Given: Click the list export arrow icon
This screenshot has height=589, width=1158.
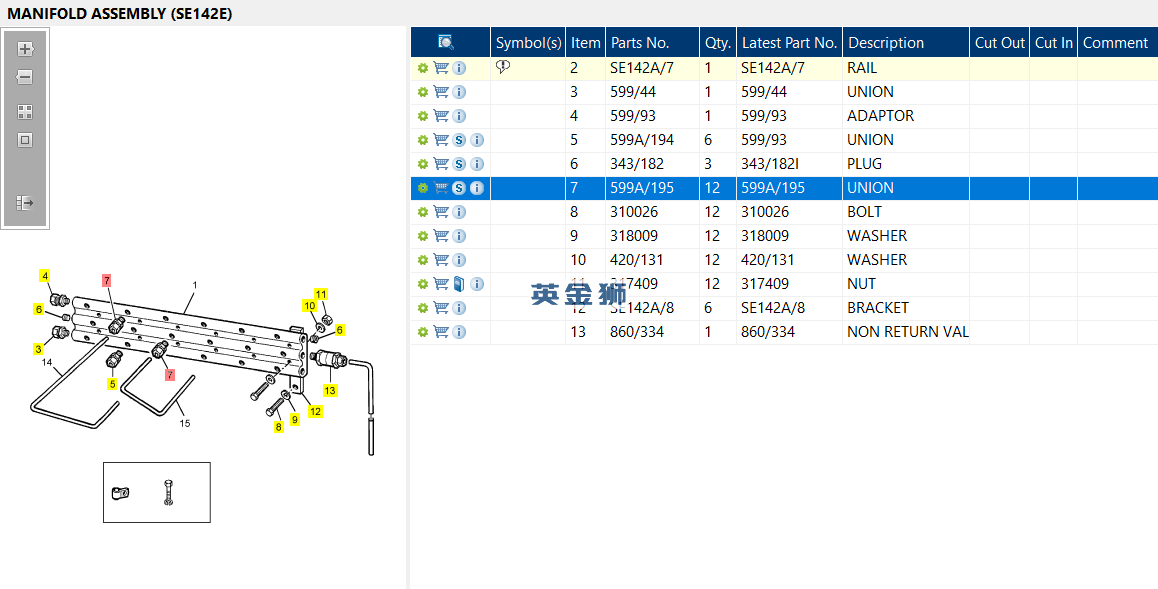Looking at the screenshot, I should 25,203.
